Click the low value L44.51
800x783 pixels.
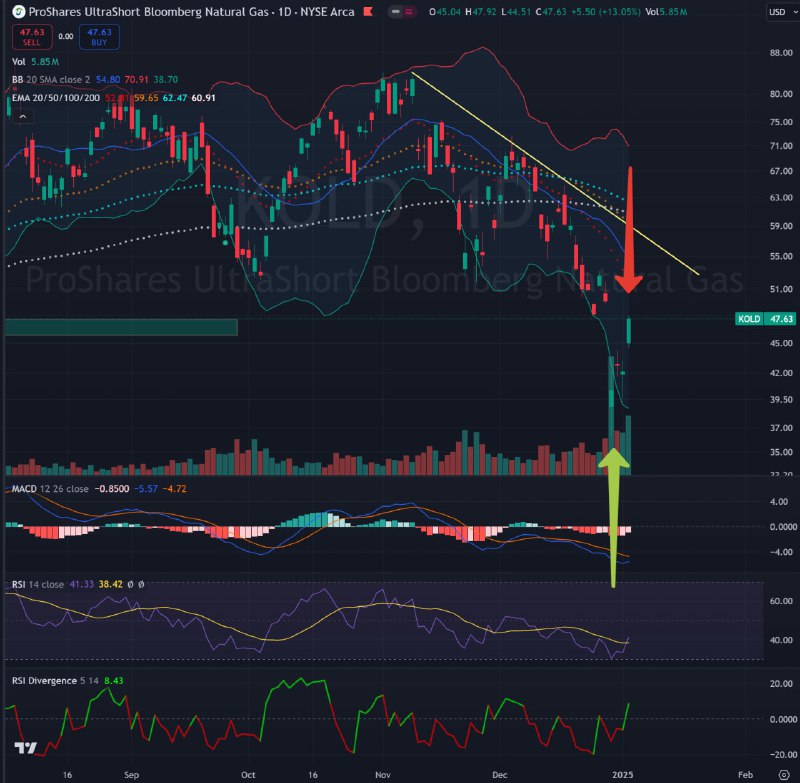point(516,11)
